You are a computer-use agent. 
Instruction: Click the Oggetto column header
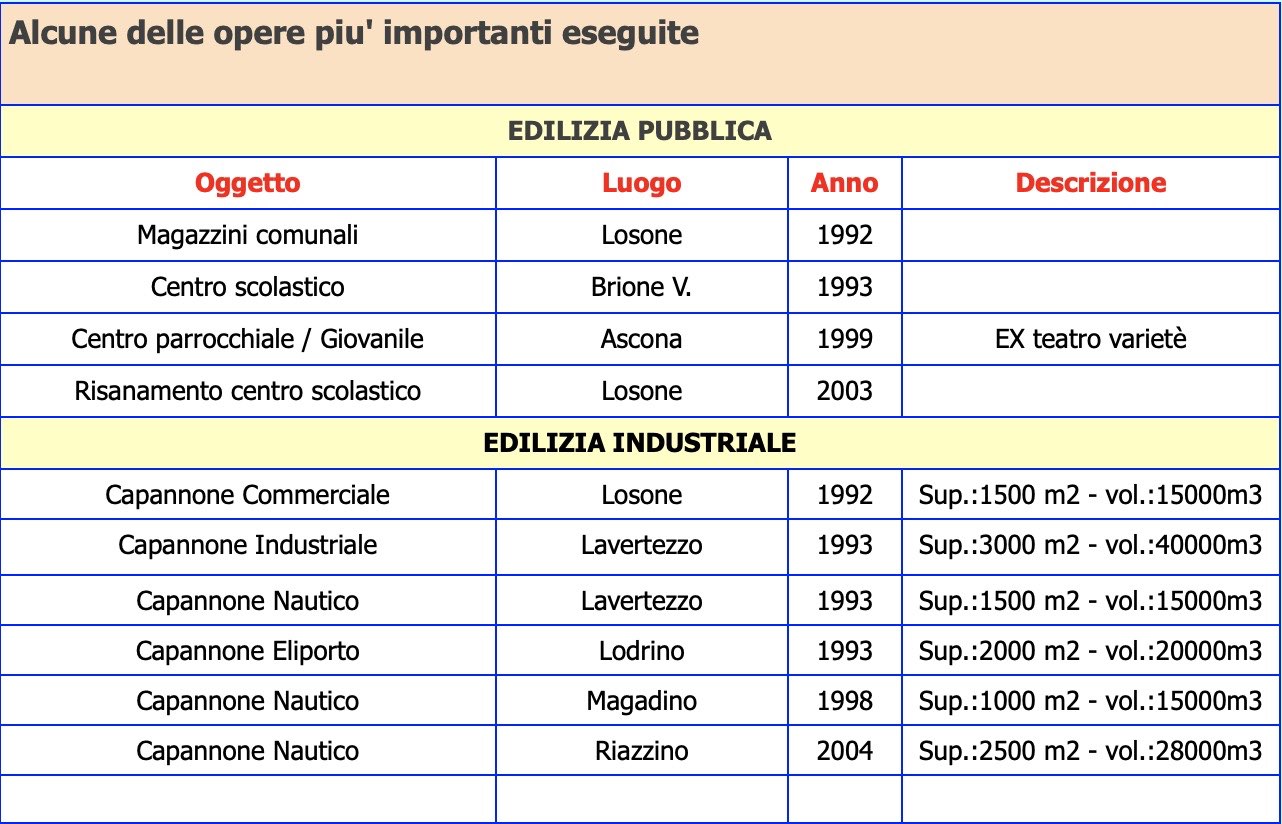coord(248,183)
